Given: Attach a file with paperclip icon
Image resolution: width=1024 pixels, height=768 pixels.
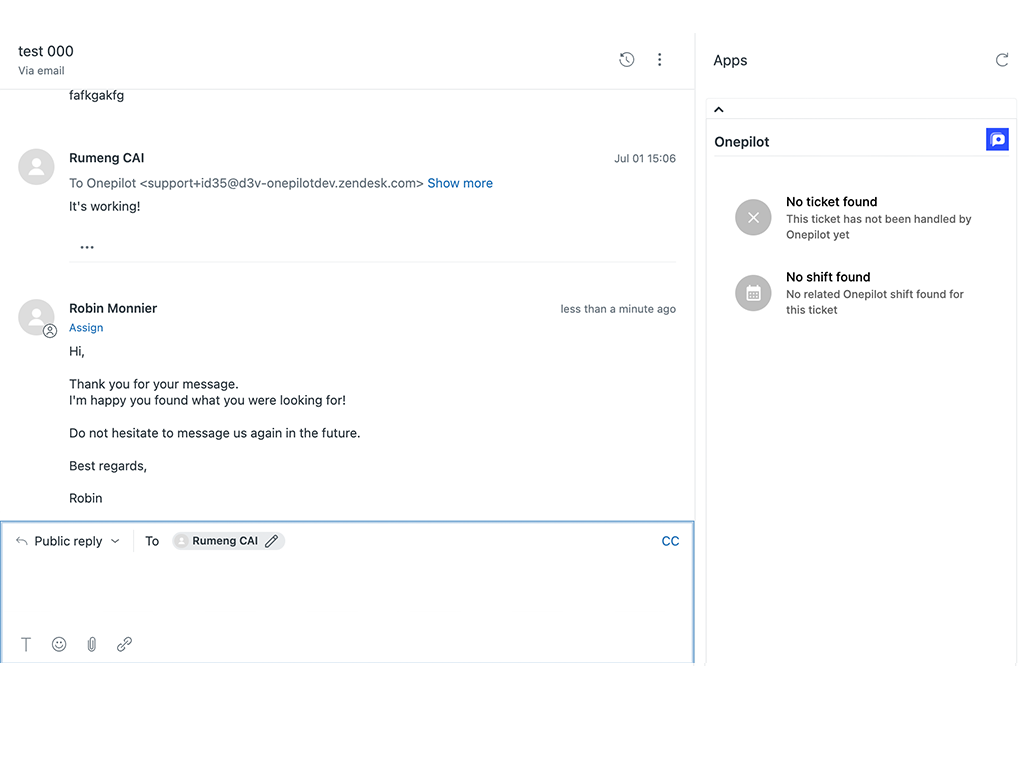Looking at the screenshot, I should click(x=91, y=645).
